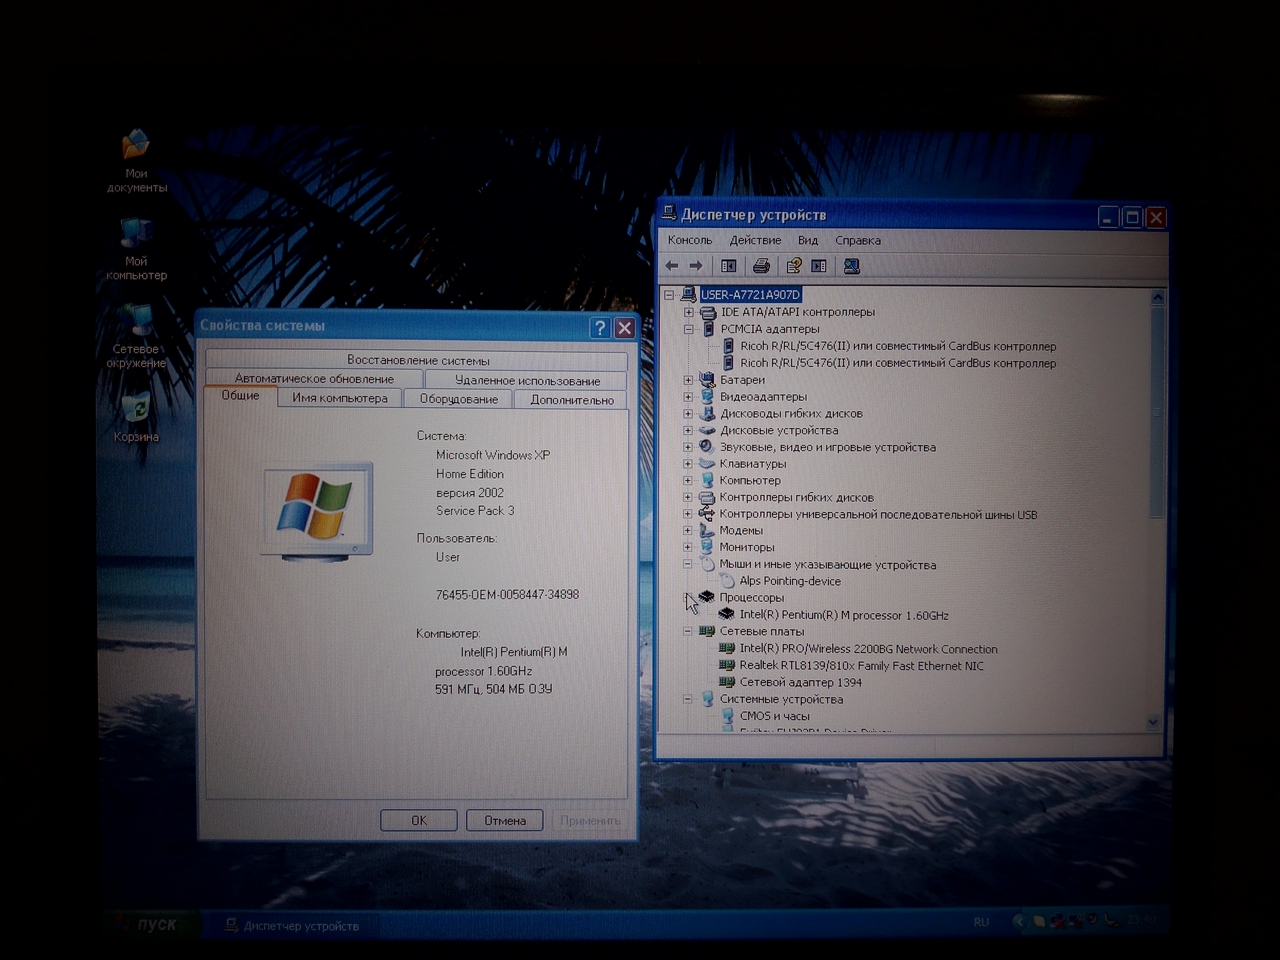Expand the Видеоадаптеры category
Screen dimensions: 1280x960
[x=687, y=396]
